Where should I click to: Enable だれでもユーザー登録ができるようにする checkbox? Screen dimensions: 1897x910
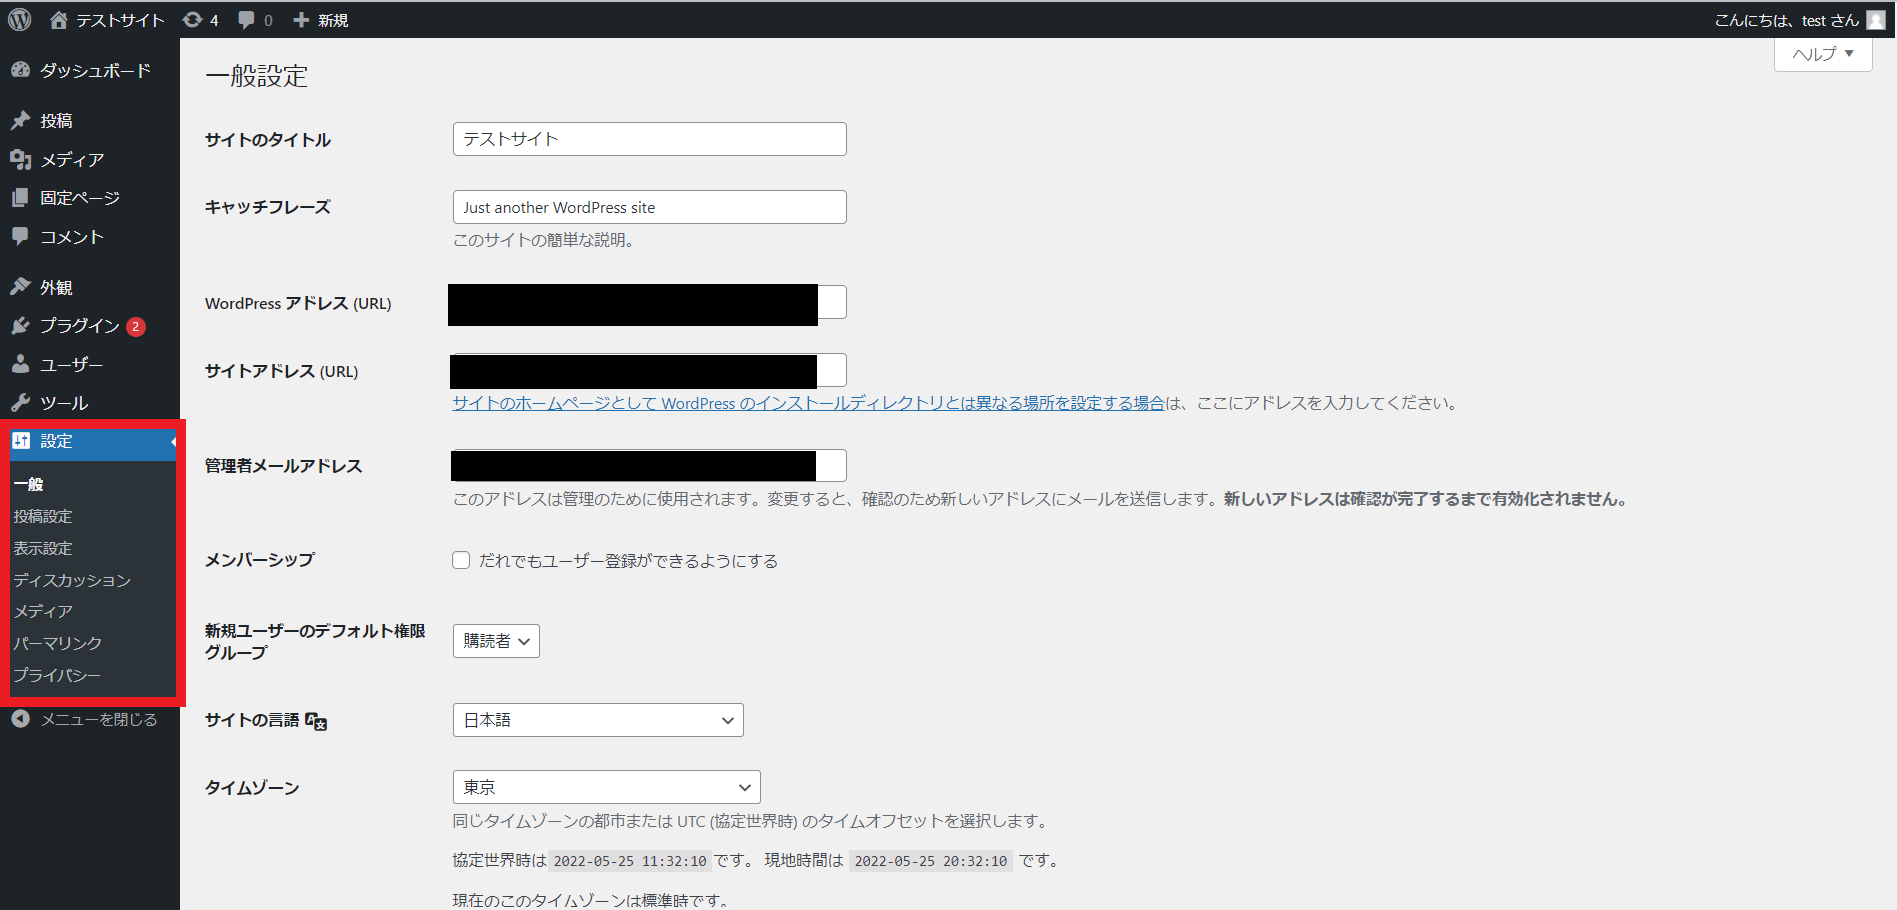pos(461,561)
